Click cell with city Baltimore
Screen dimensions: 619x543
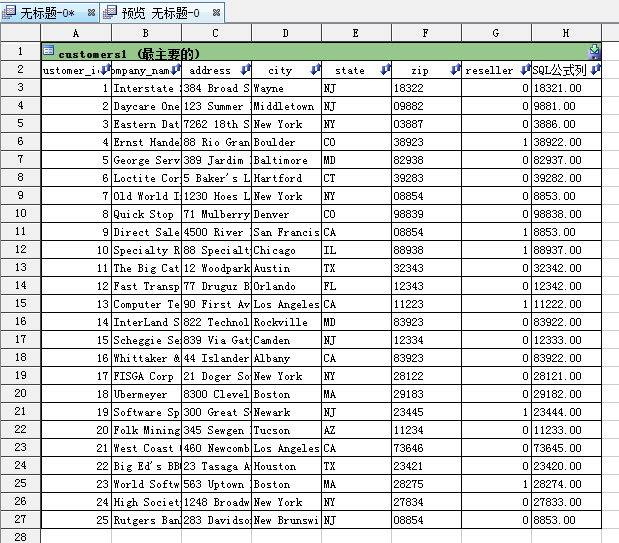tap(286, 160)
